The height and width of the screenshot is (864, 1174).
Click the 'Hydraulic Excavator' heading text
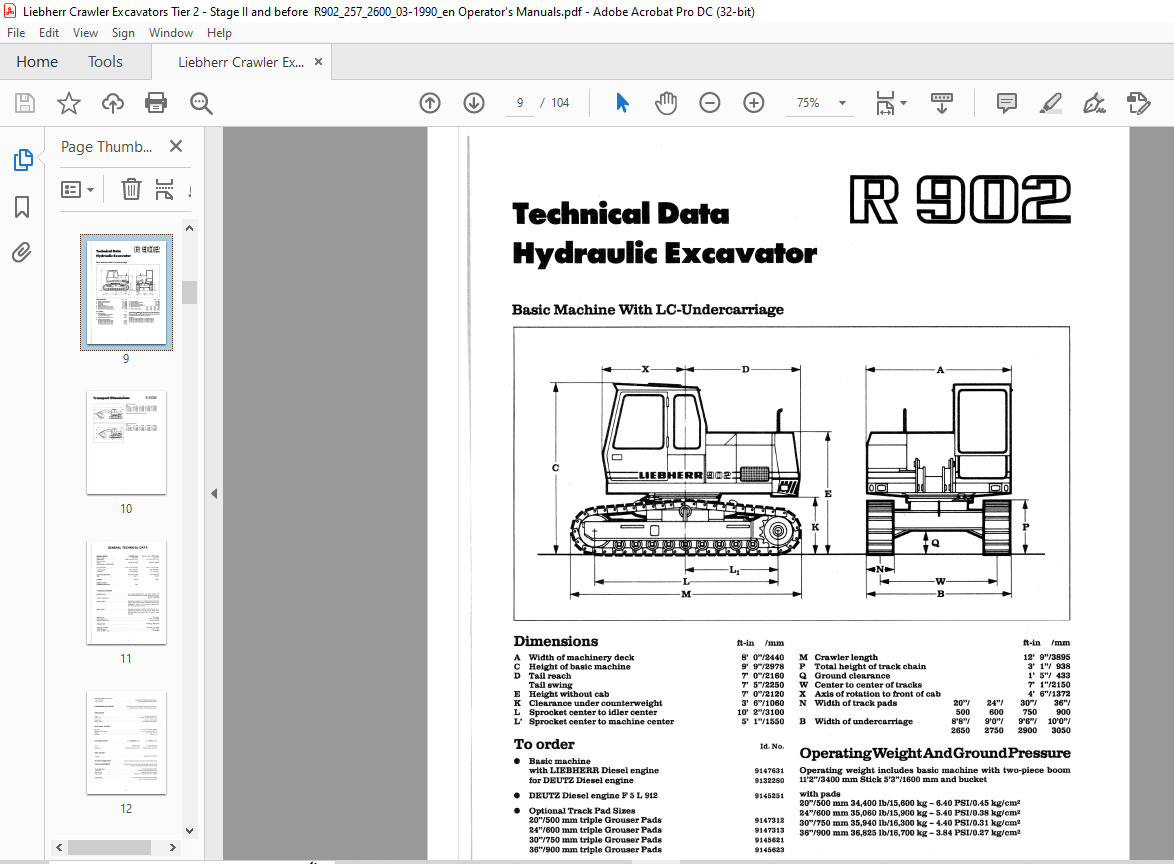(664, 254)
